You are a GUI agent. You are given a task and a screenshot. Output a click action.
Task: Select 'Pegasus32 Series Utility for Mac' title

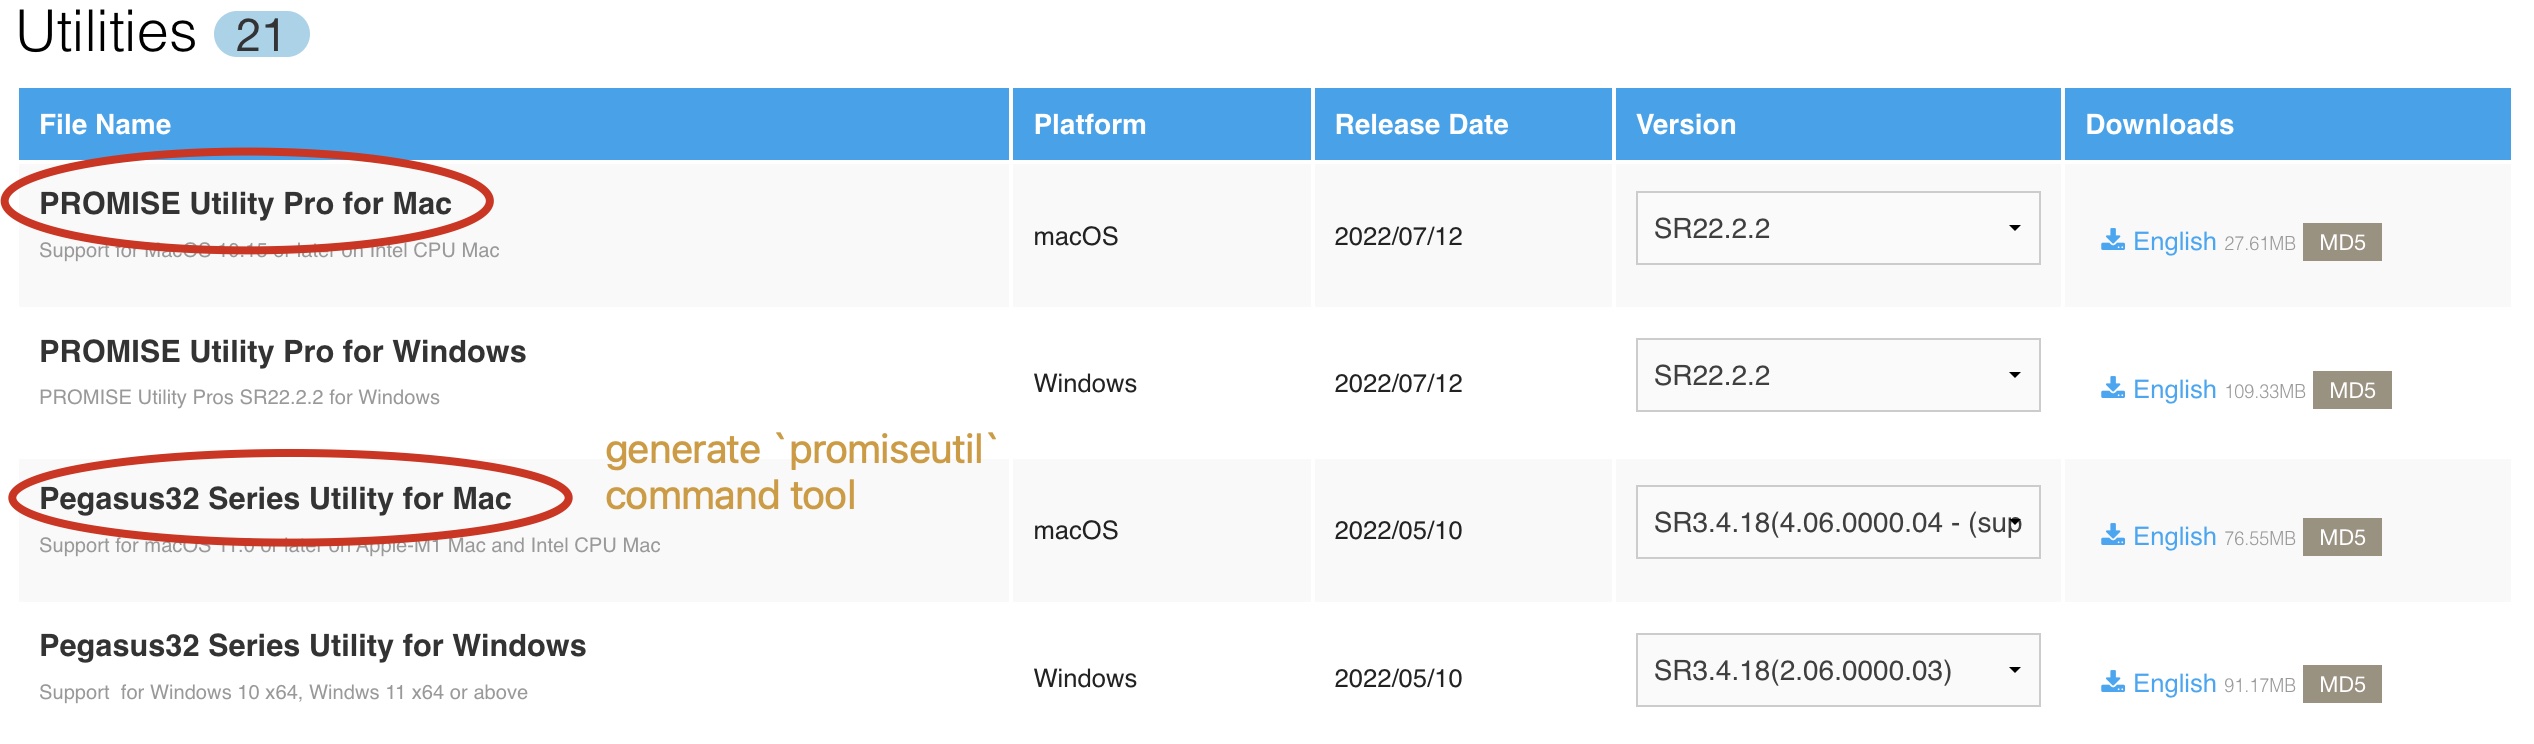pyautogui.click(x=275, y=498)
